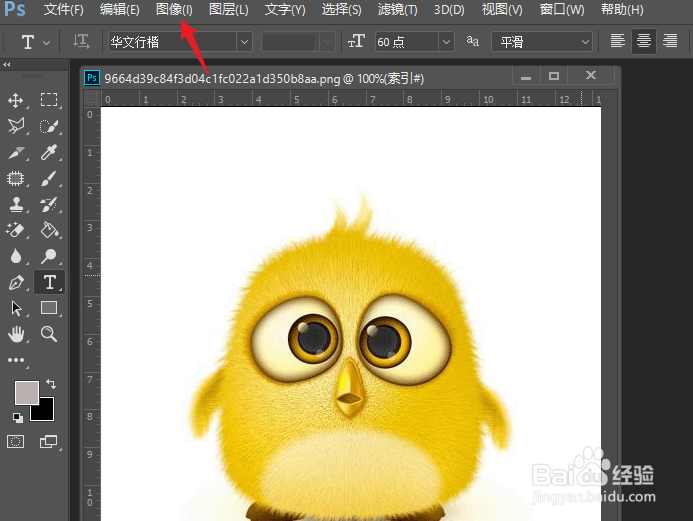Maximize the document window
Image resolution: width=693 pixels, height=521 pixels.
[554, 76]
